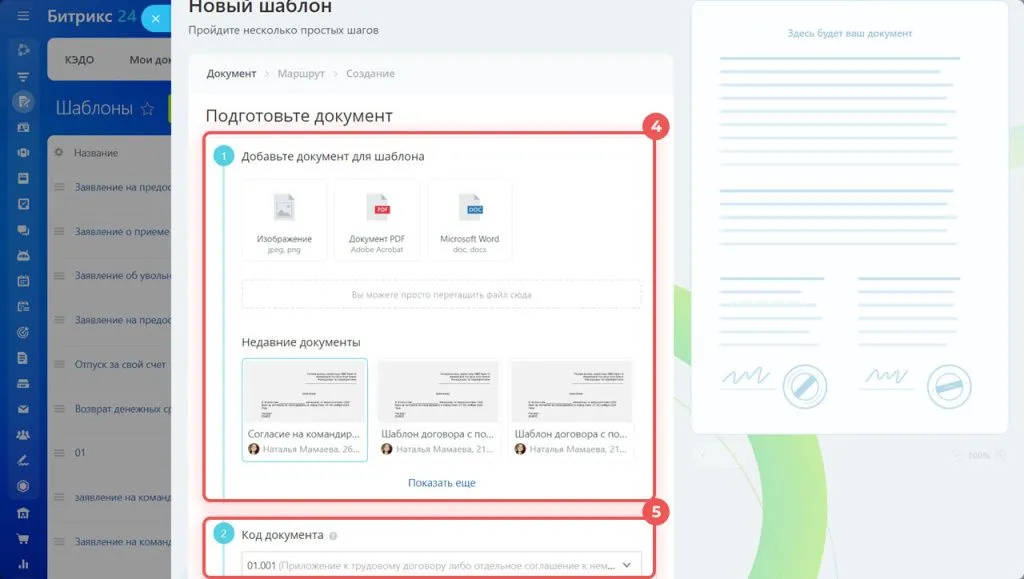Open the row menu for template 01
This screenshot has height=579, width=1024.
pos(59,452)
